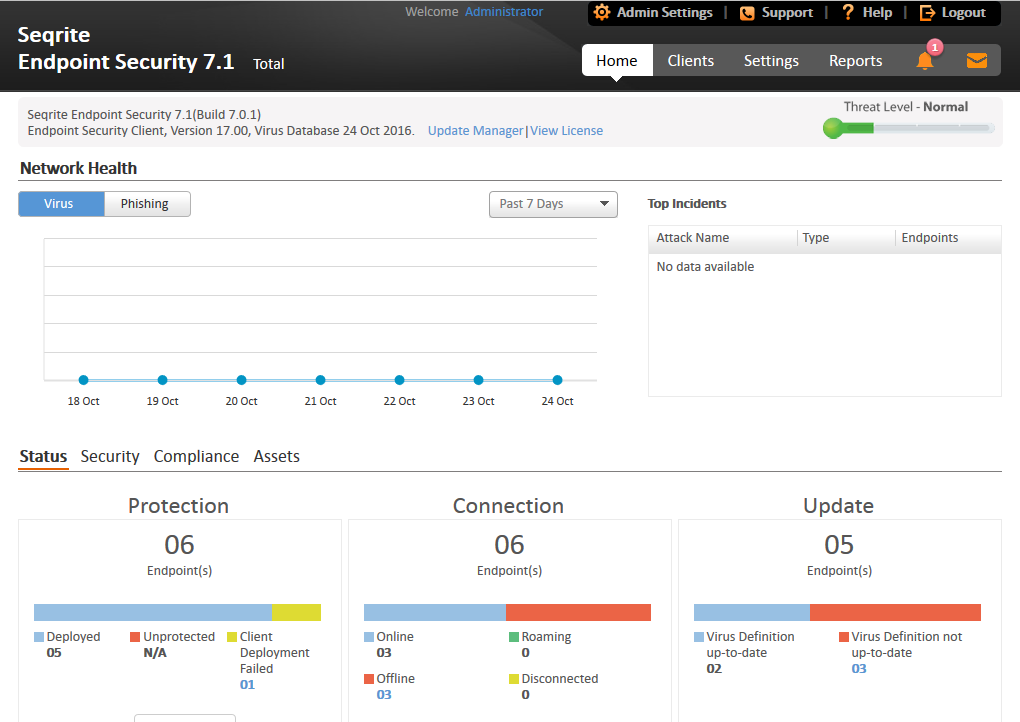Open Help using the question mark icon
1020x722 pixels.
[x=848, y=12]
